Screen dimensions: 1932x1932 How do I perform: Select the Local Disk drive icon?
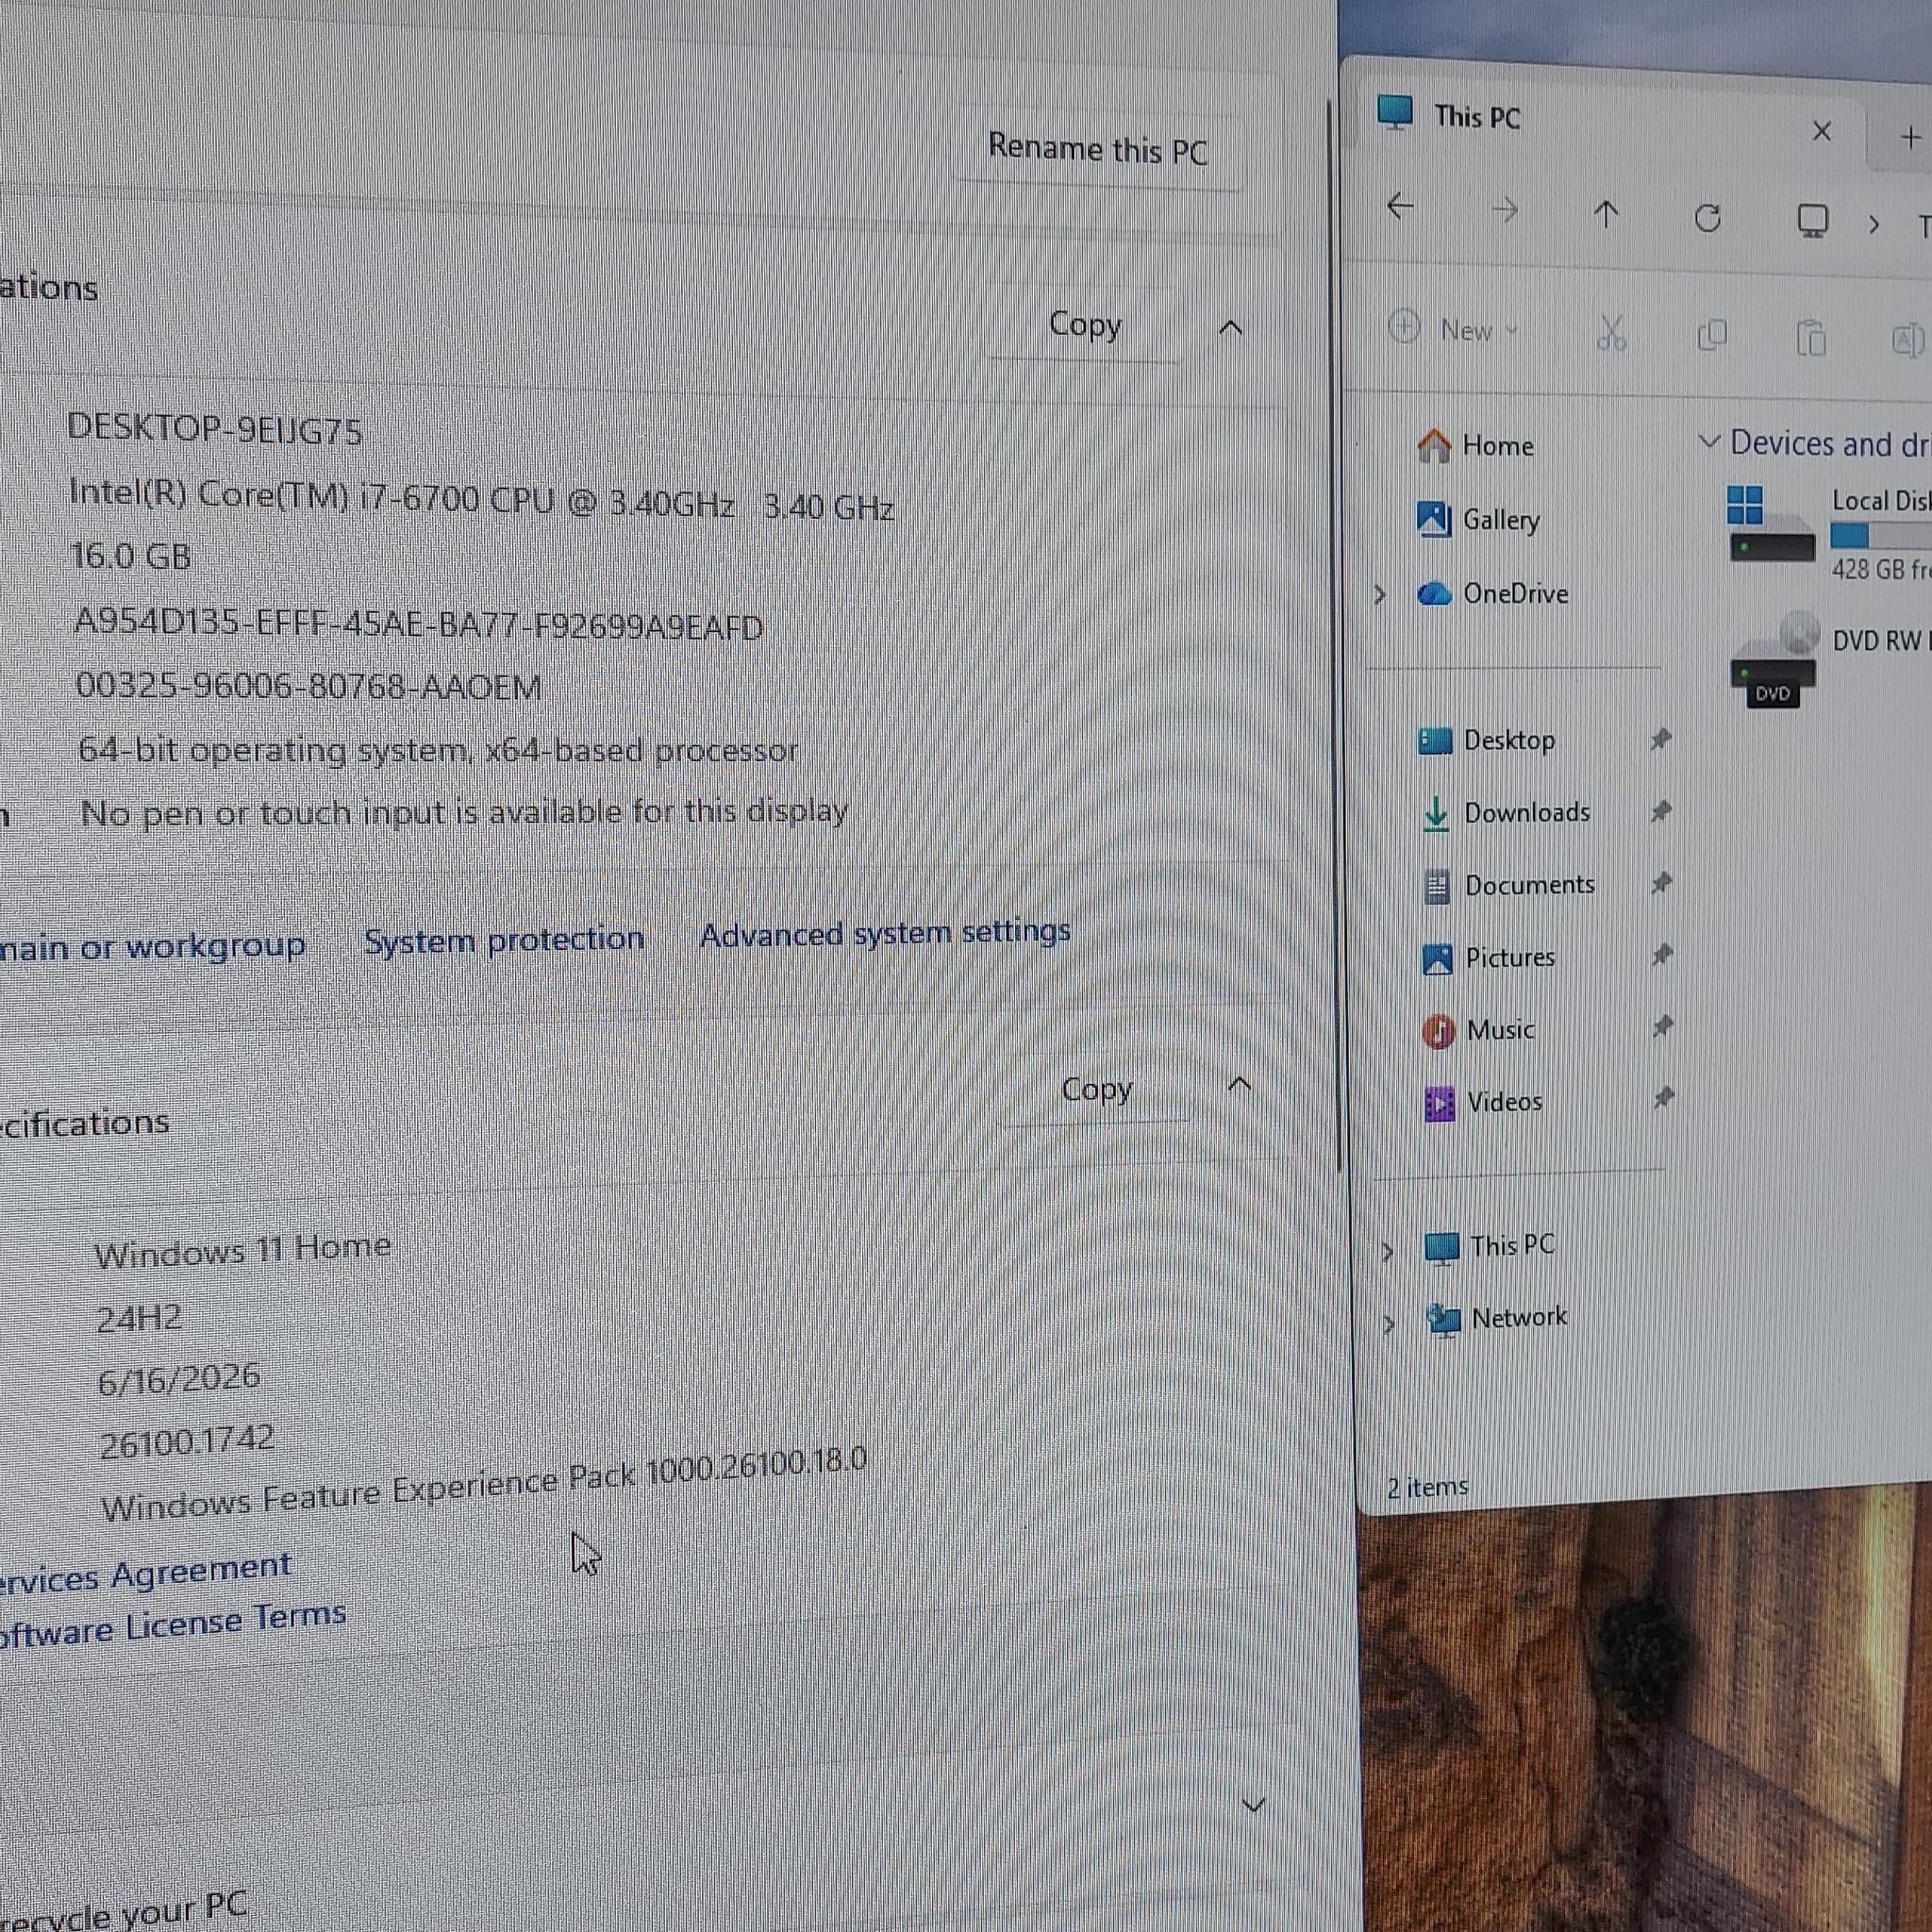click(x=1771, y=524)
